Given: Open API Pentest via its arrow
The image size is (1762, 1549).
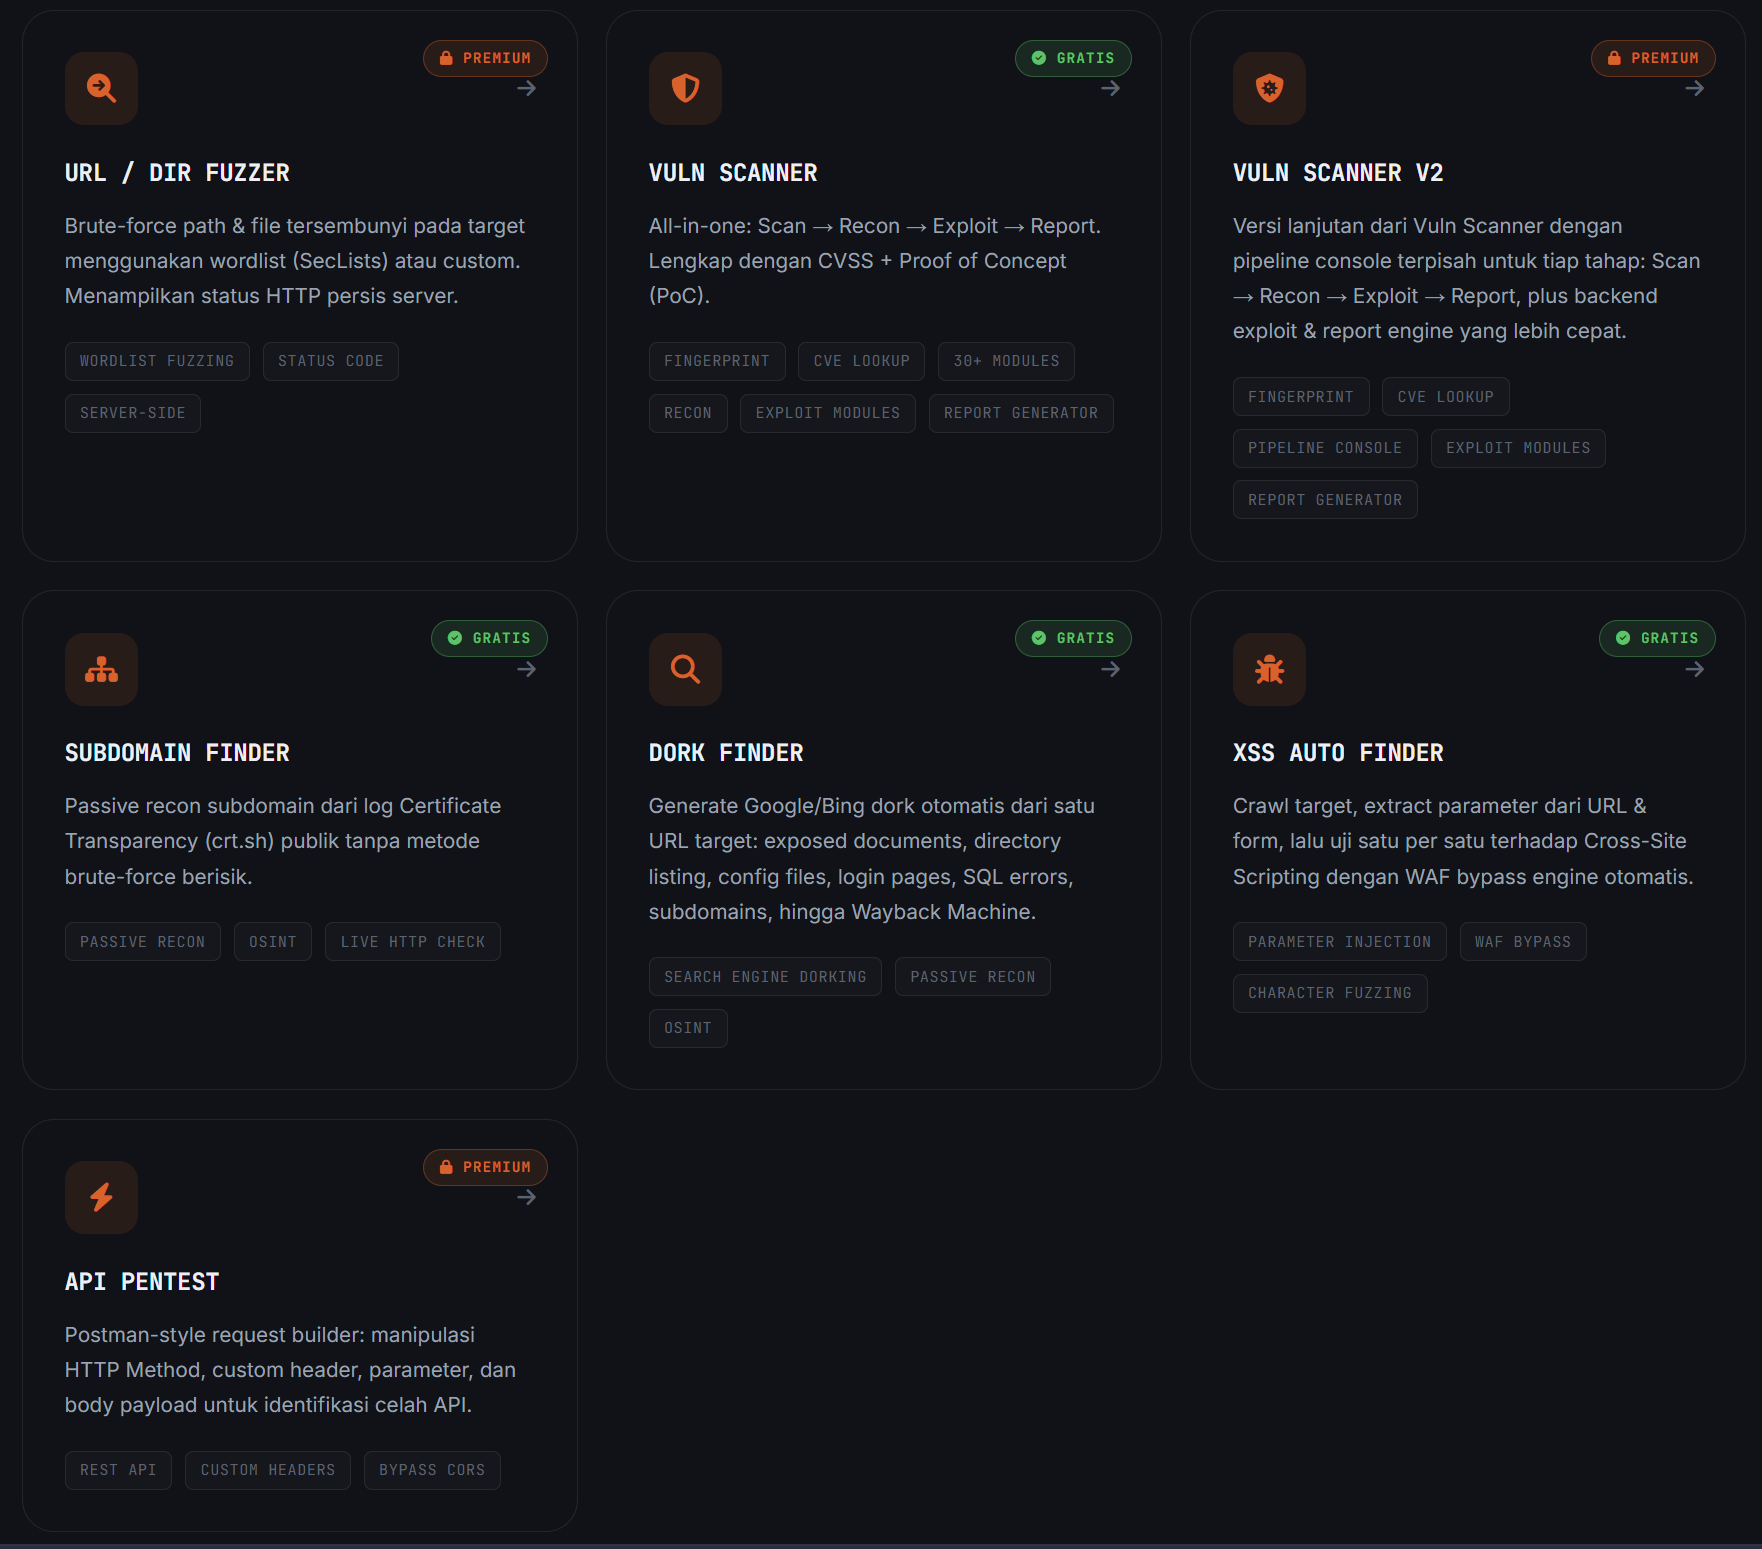Looking at the screenshot, I should [527, 1198].
